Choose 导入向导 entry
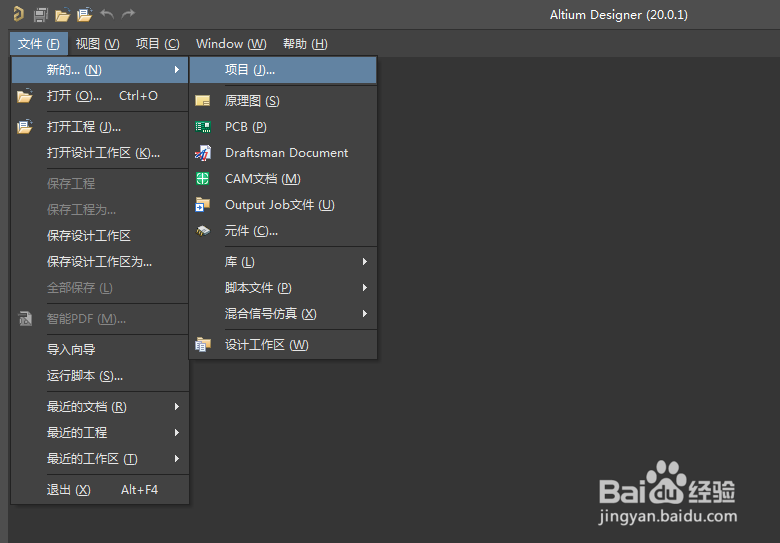 pyautogui.click(x=100, y=350)
